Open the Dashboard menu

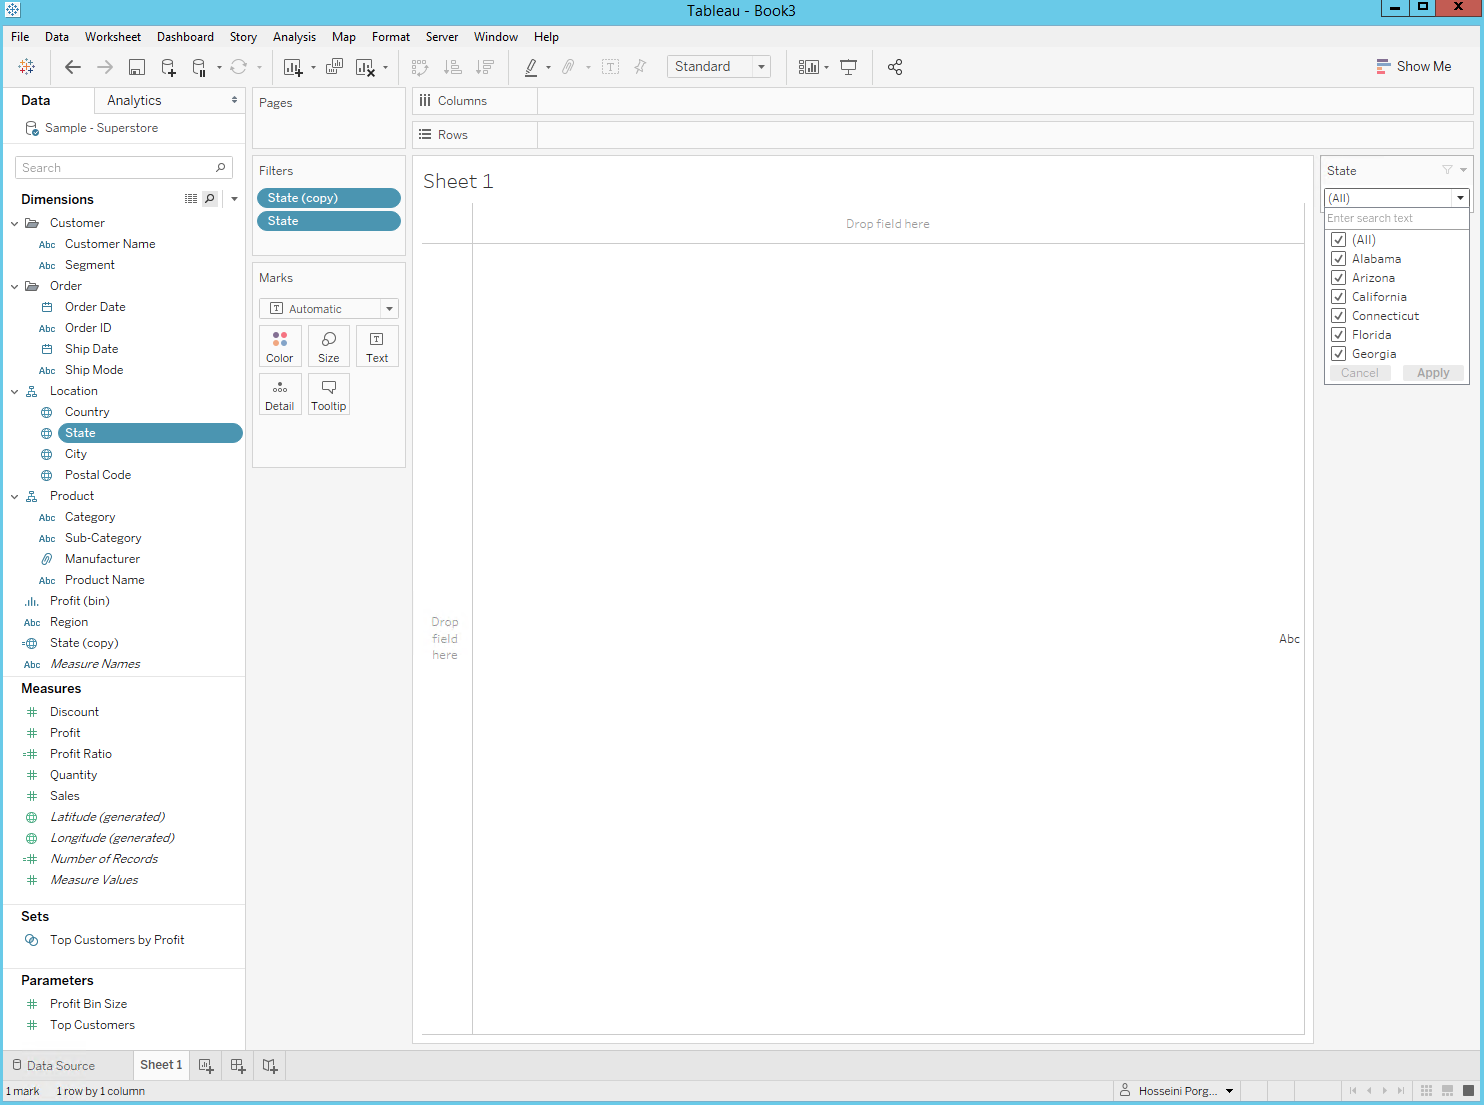(185, 37)
